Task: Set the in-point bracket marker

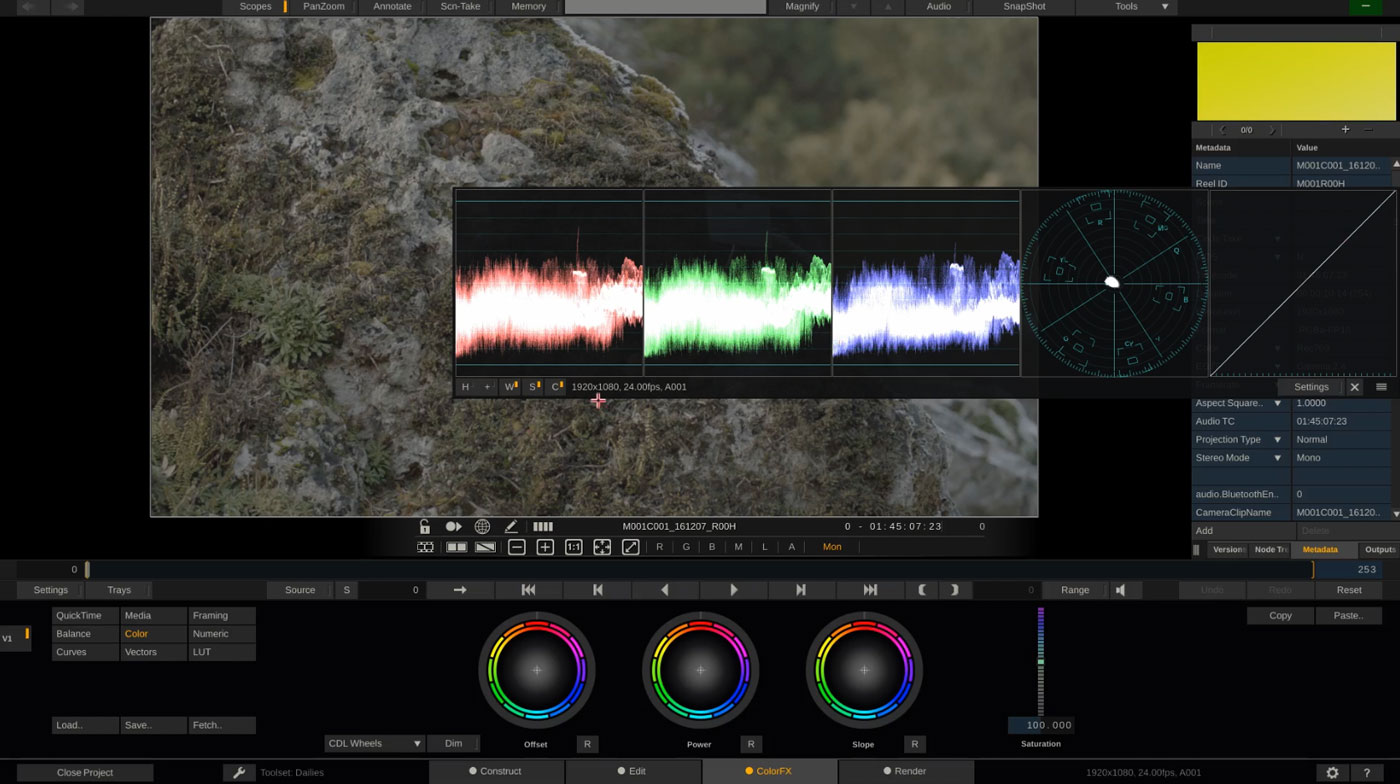Action: tap(922, 590)
